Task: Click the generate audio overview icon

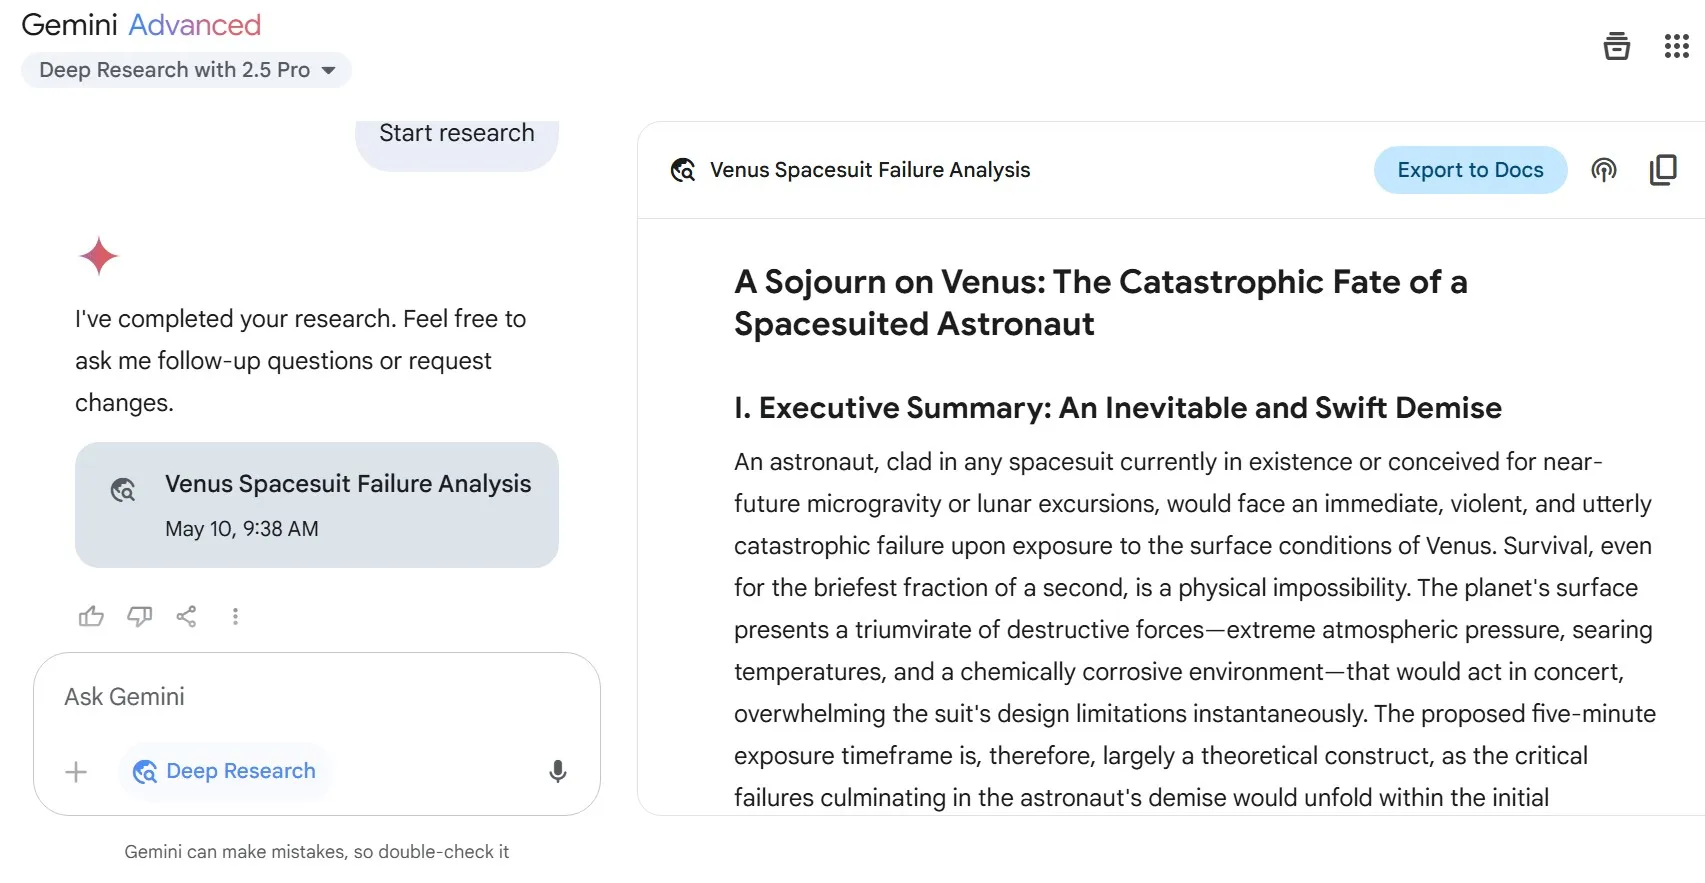Action: [1603, 170]
